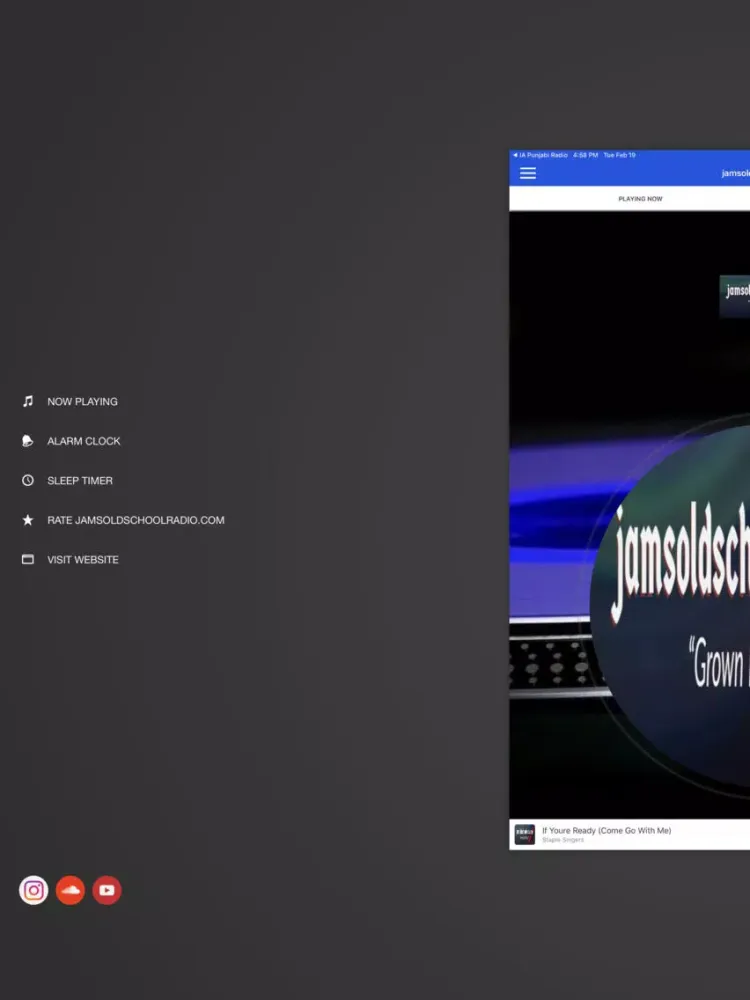Tap the current track album thumbnail
Image resolution: width=750 pixels, height=1000 pixels.
pyautogui.click(x=525, y=834)
